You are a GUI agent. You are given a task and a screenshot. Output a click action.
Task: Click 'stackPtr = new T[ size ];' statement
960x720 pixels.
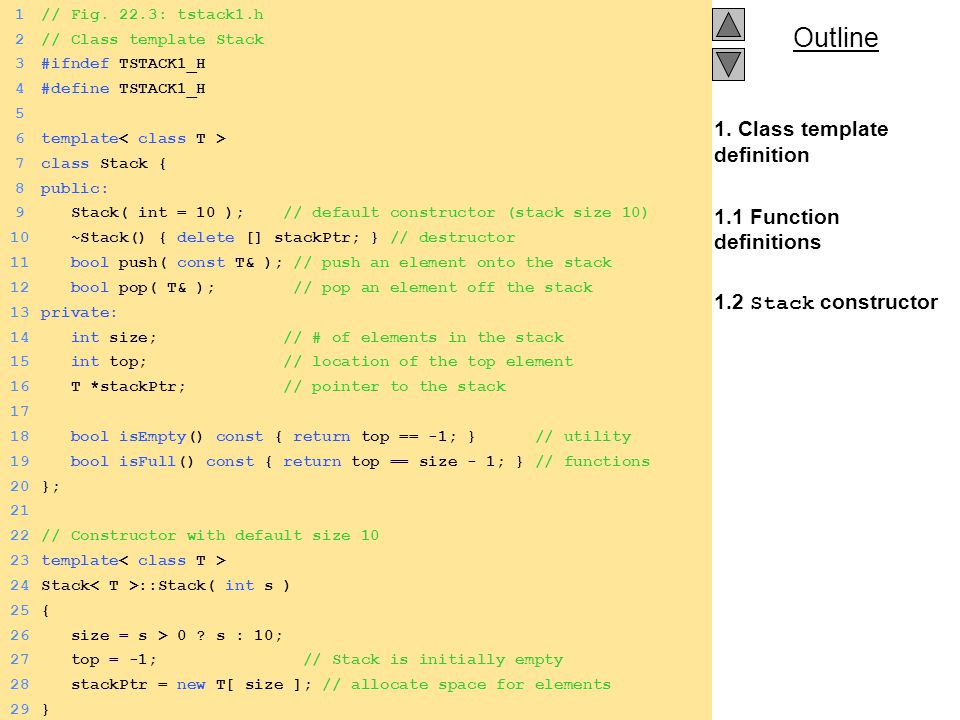(191, 685)
